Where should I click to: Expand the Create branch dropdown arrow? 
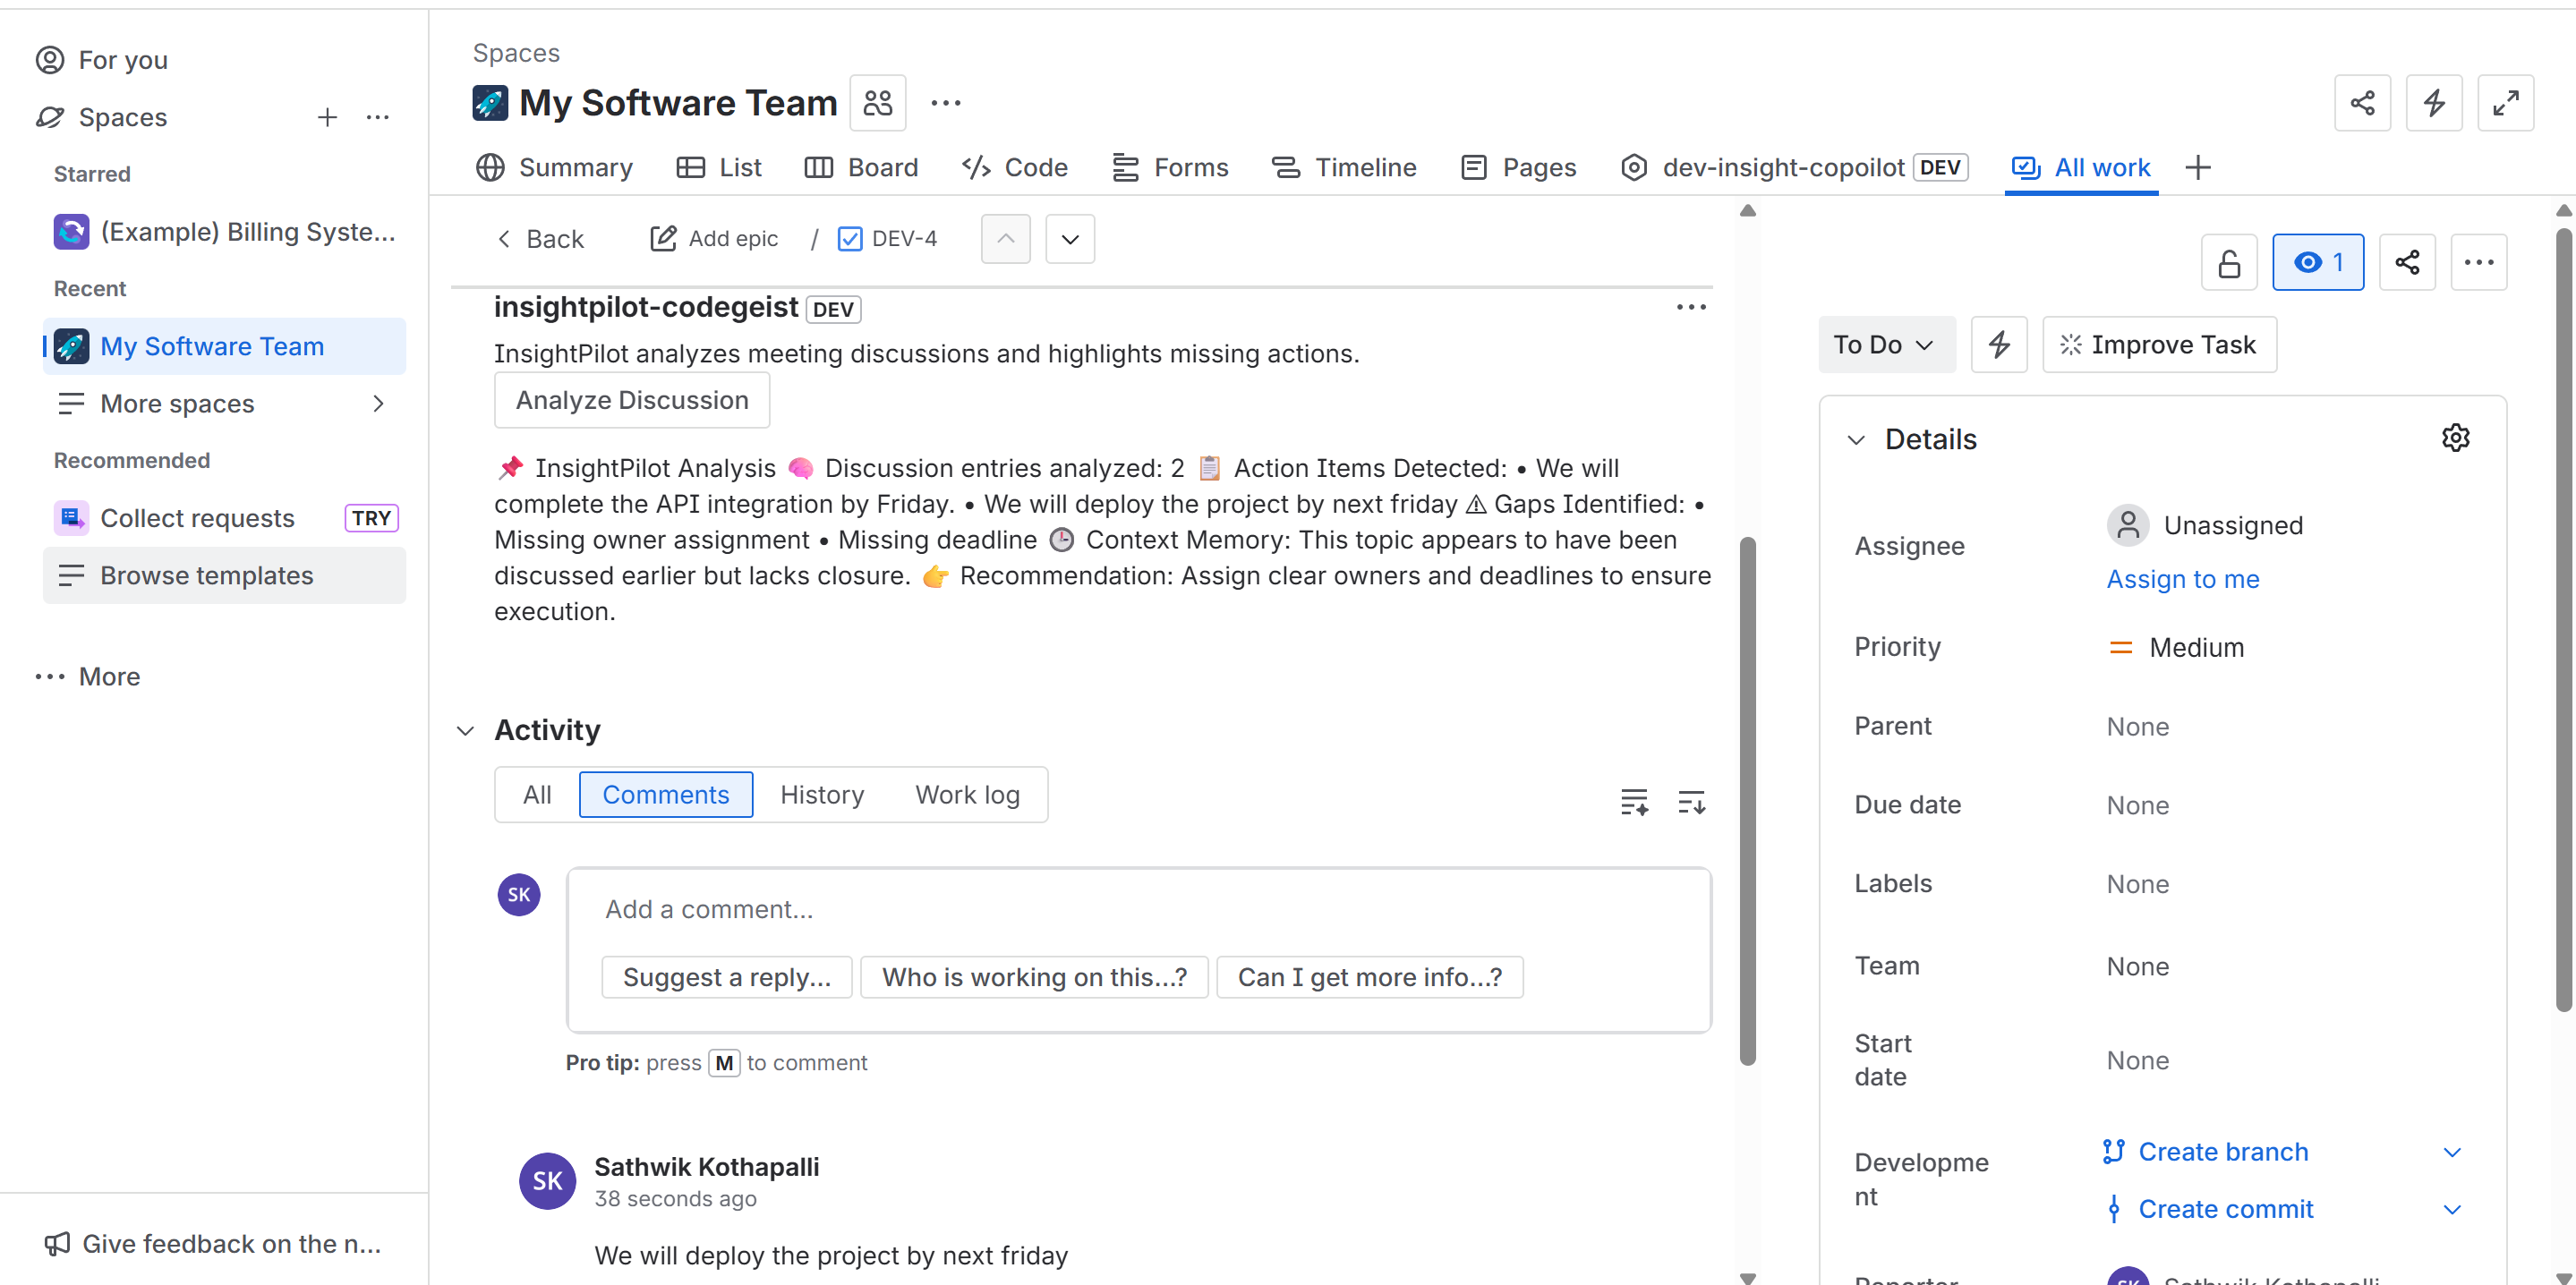[x=2451, y=1152]
